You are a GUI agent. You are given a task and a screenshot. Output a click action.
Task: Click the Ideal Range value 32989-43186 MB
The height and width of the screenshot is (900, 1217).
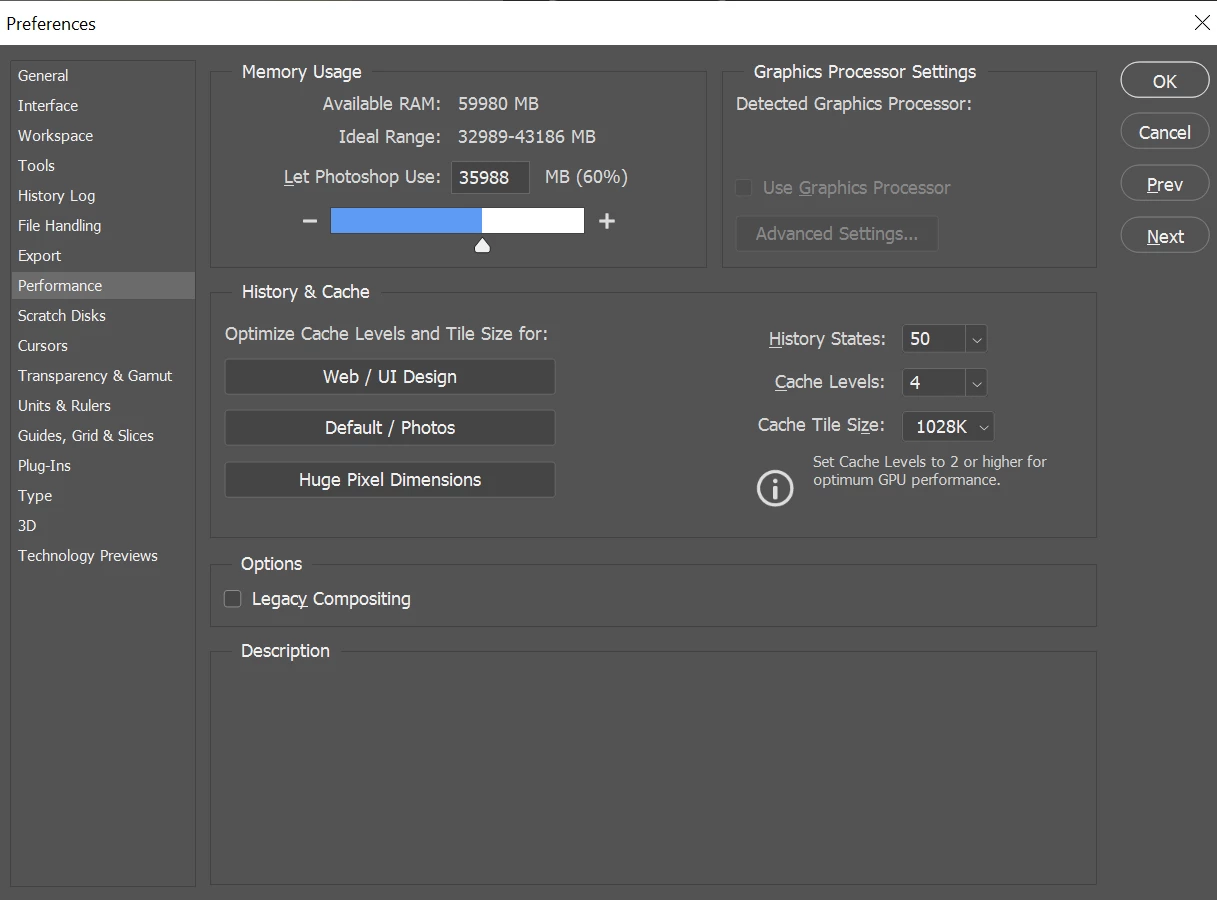point(527,137)
